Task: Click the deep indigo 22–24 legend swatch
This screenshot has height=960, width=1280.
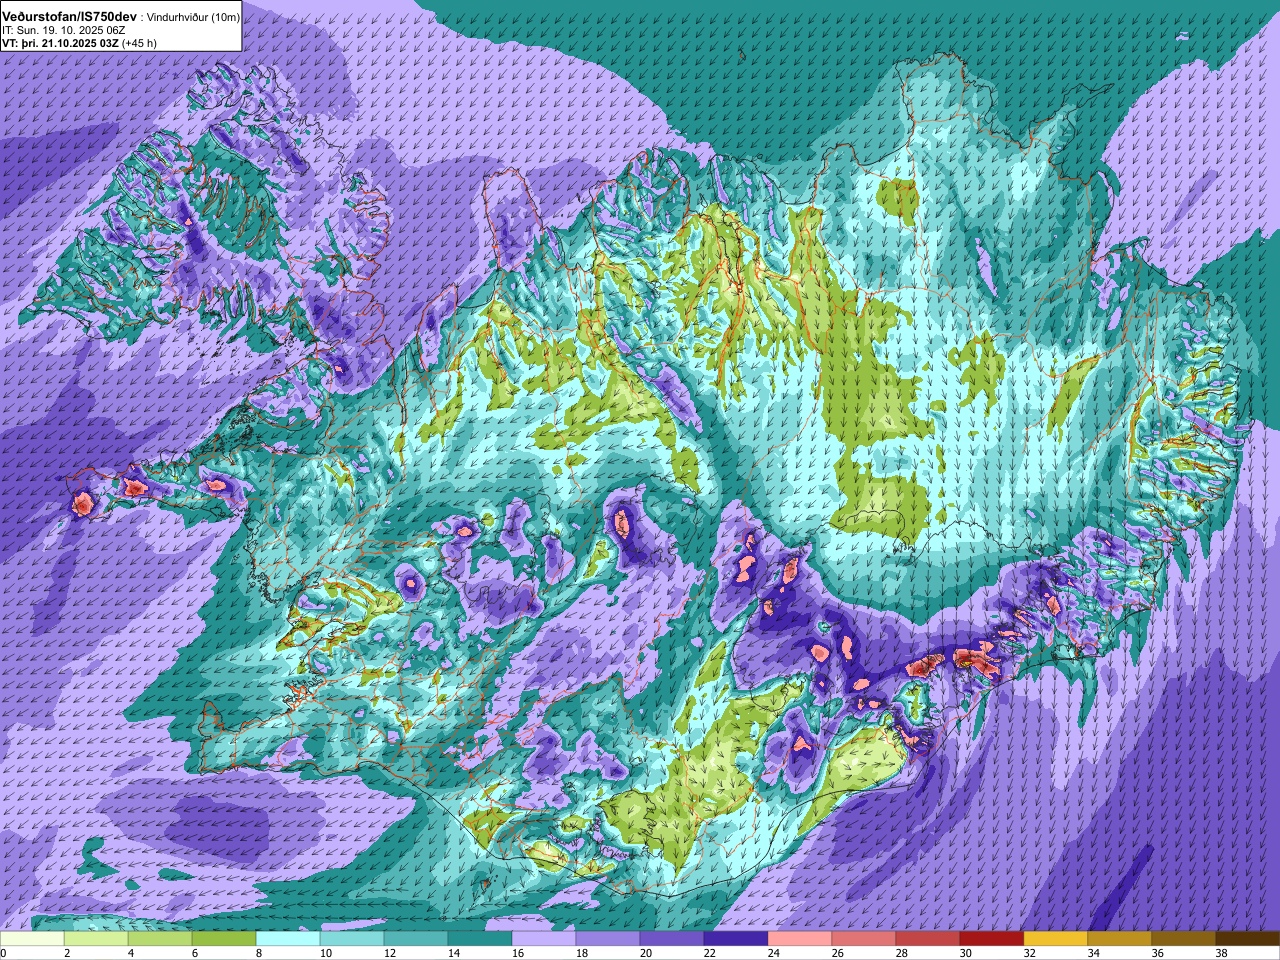Action: coord(736,939)
